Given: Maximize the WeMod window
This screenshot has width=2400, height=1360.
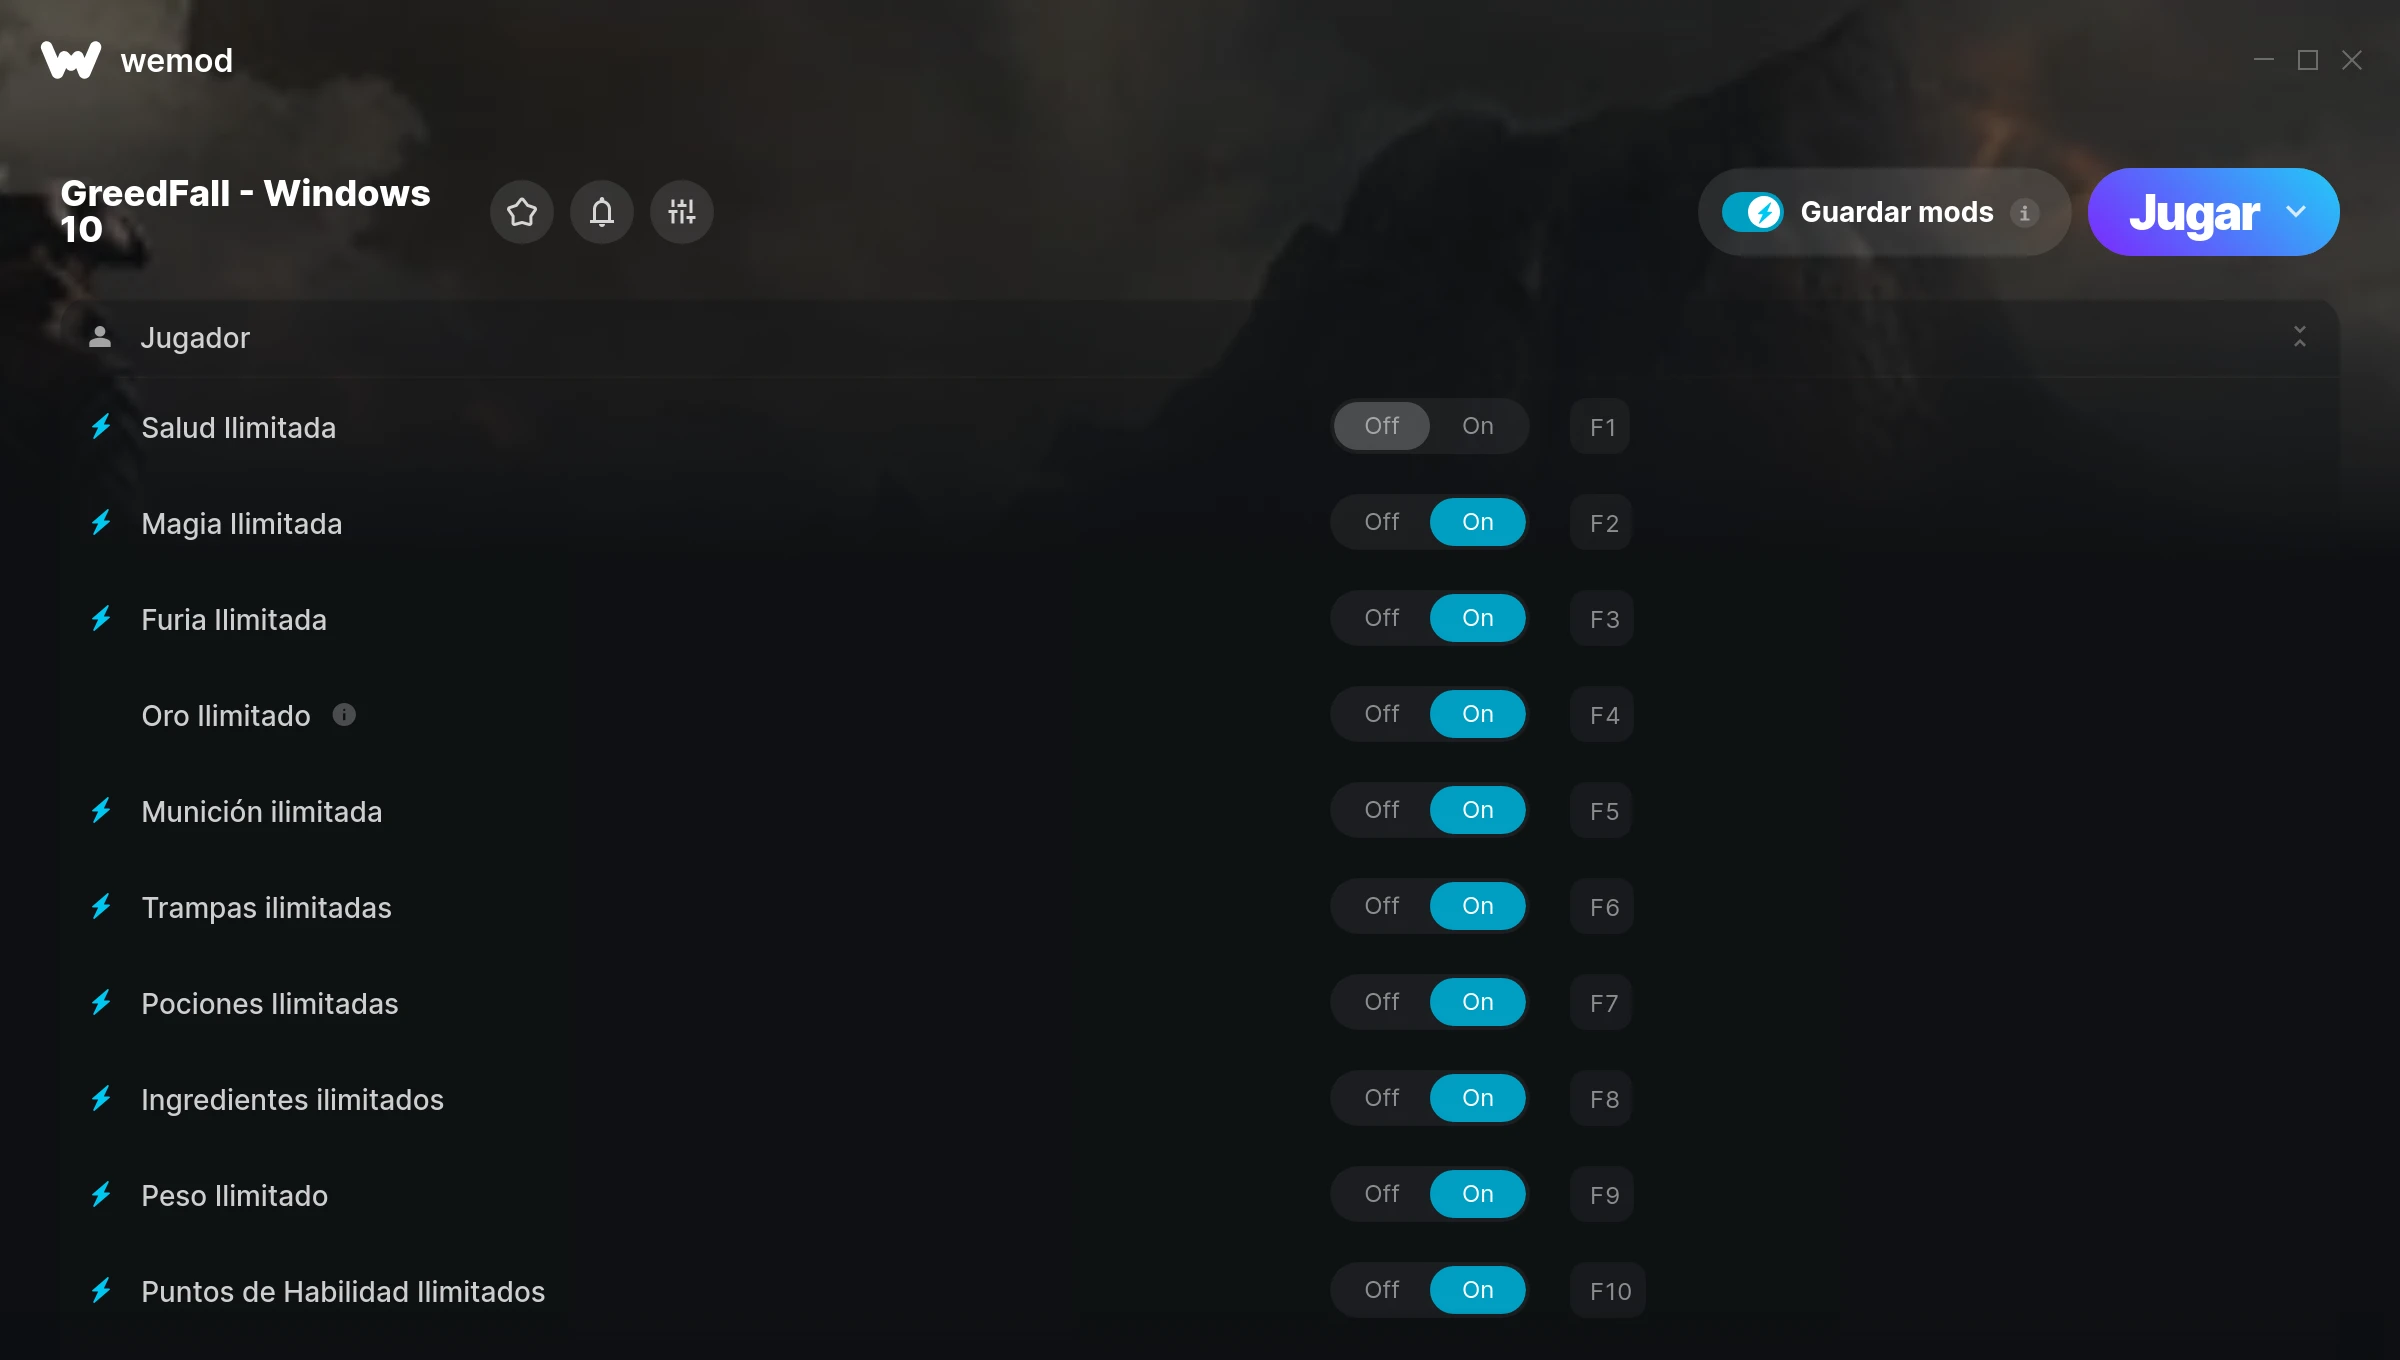Looking at the screenshot, I should point(2308,60).
